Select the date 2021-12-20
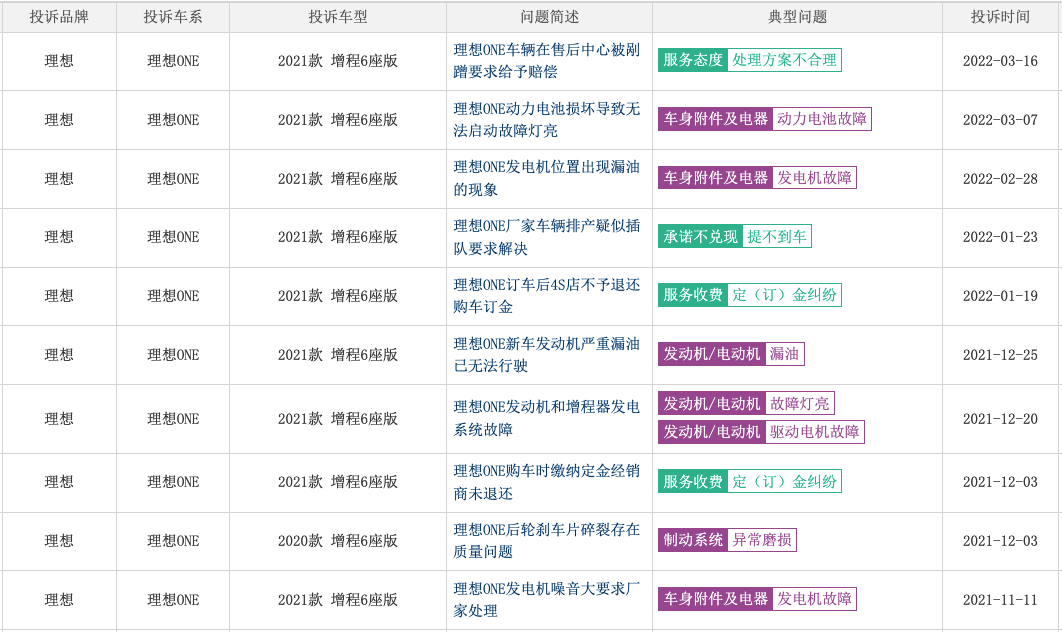 pyautogui.click(x=1000, y=419)
